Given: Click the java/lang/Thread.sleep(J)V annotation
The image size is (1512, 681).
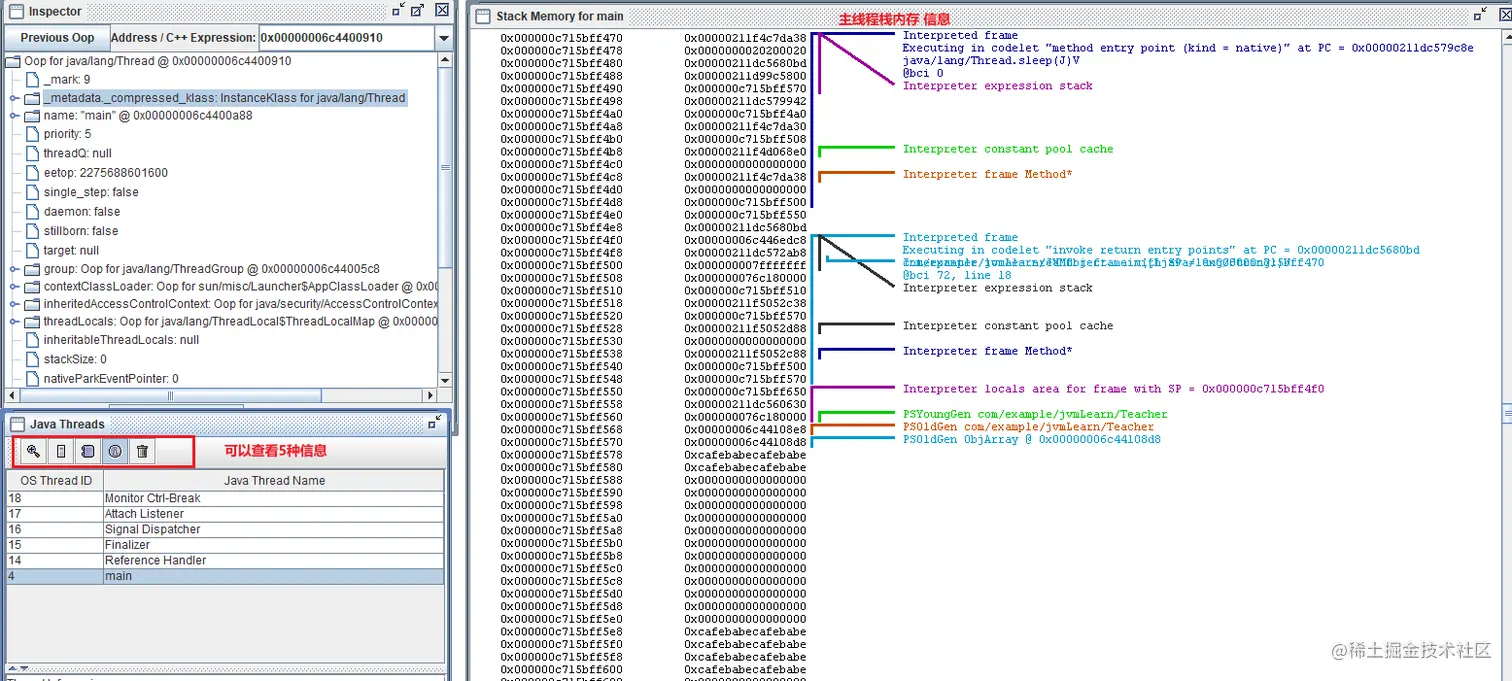Looking at the screenshot, I should (991, 60).
